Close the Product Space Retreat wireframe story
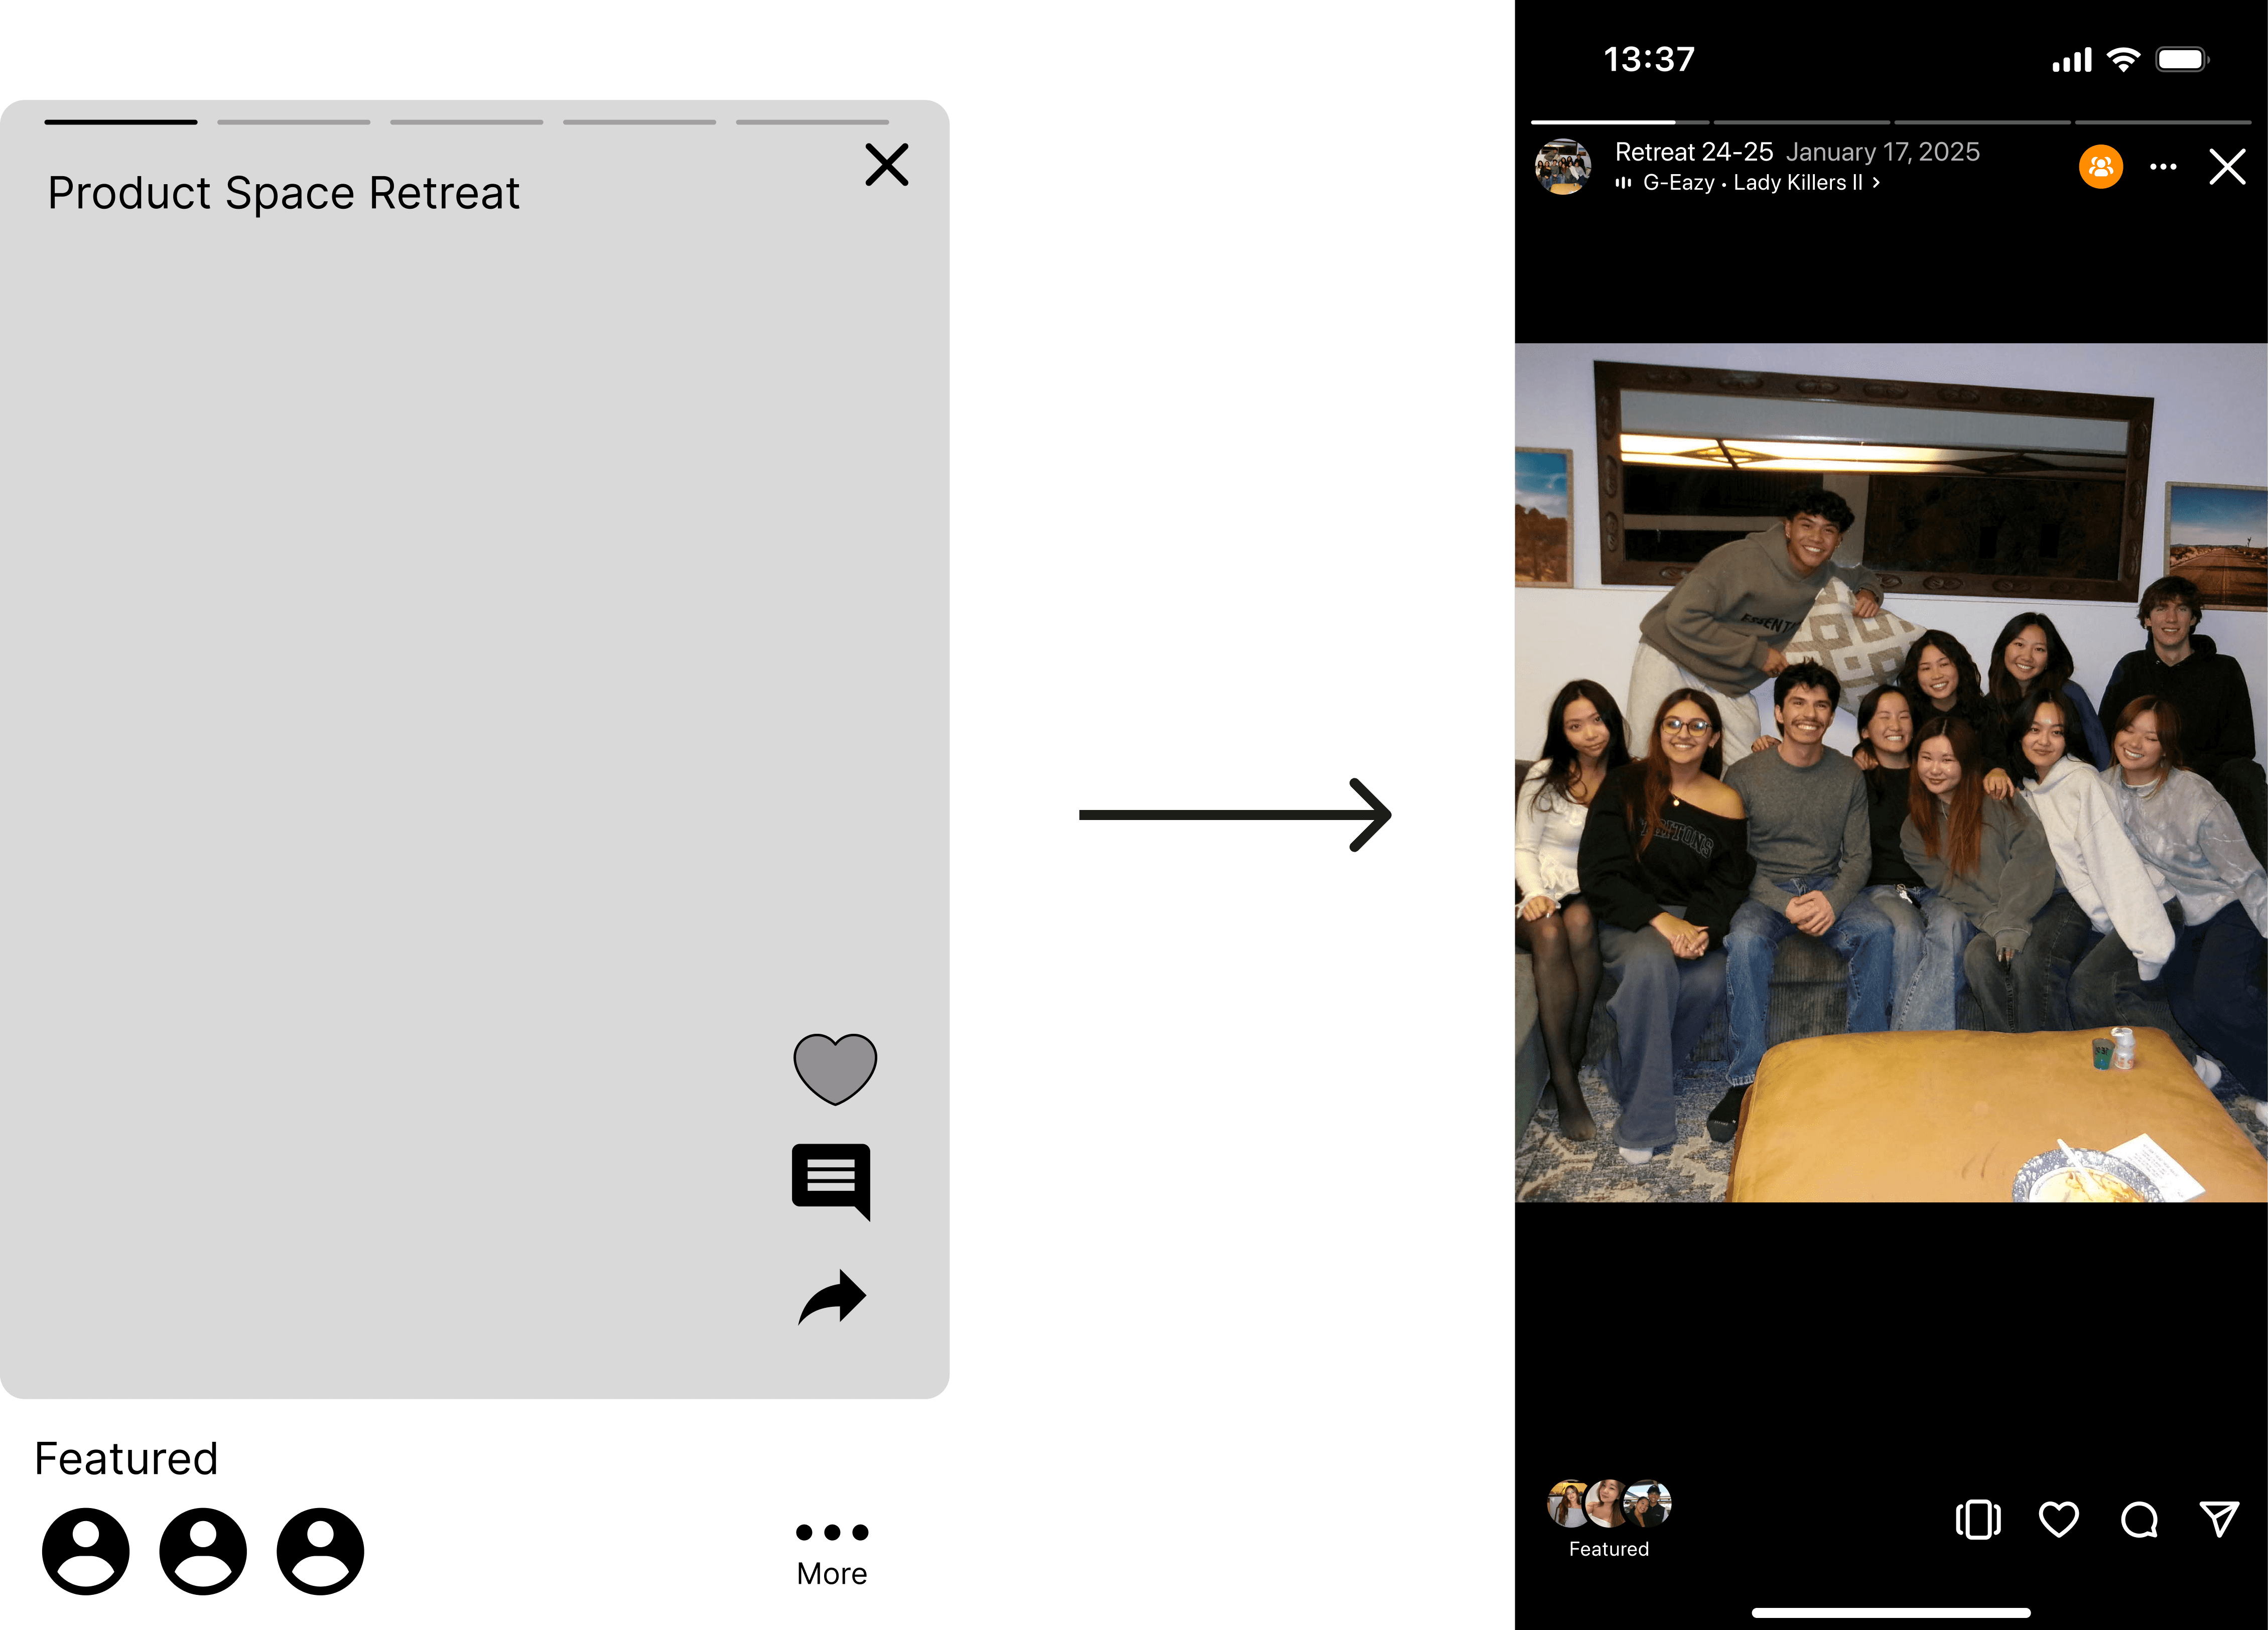This screenshot has height=1630, width=2268. point(886,165)
